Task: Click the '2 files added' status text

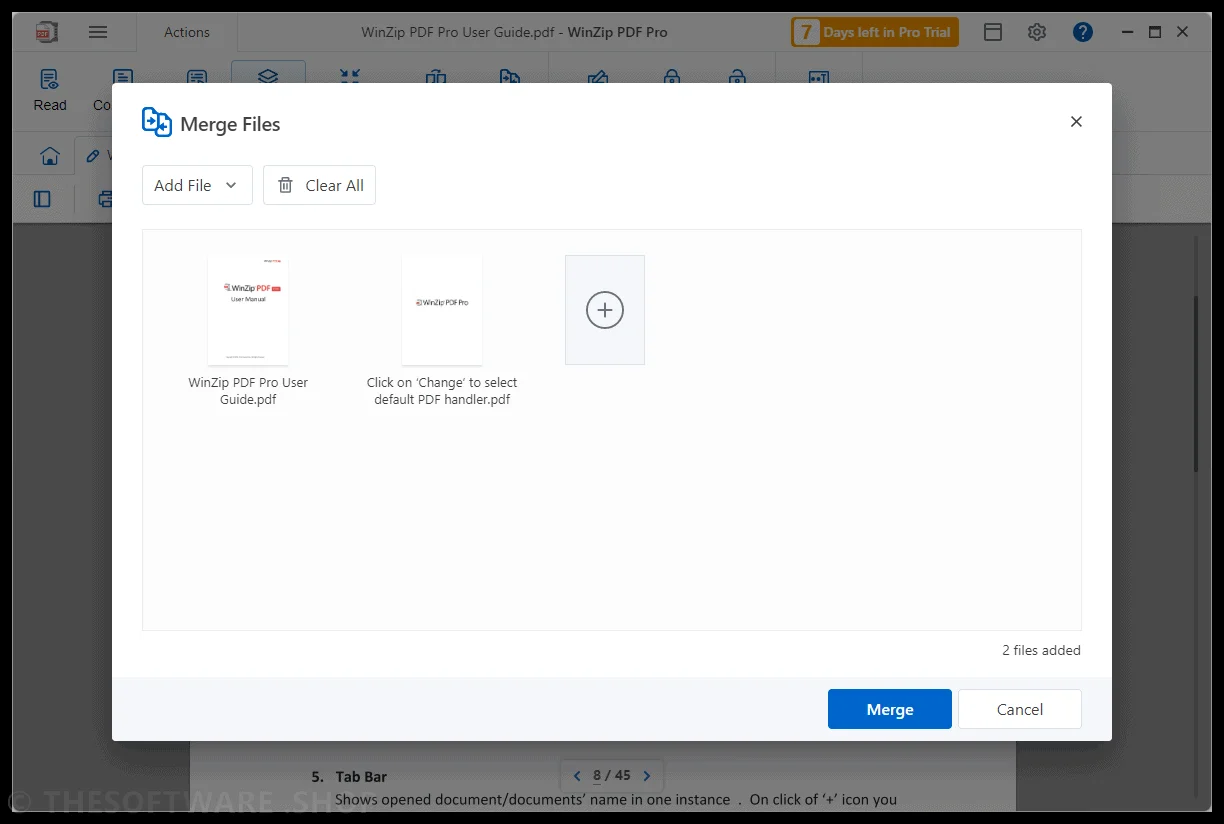Action: pos(1041,650)
